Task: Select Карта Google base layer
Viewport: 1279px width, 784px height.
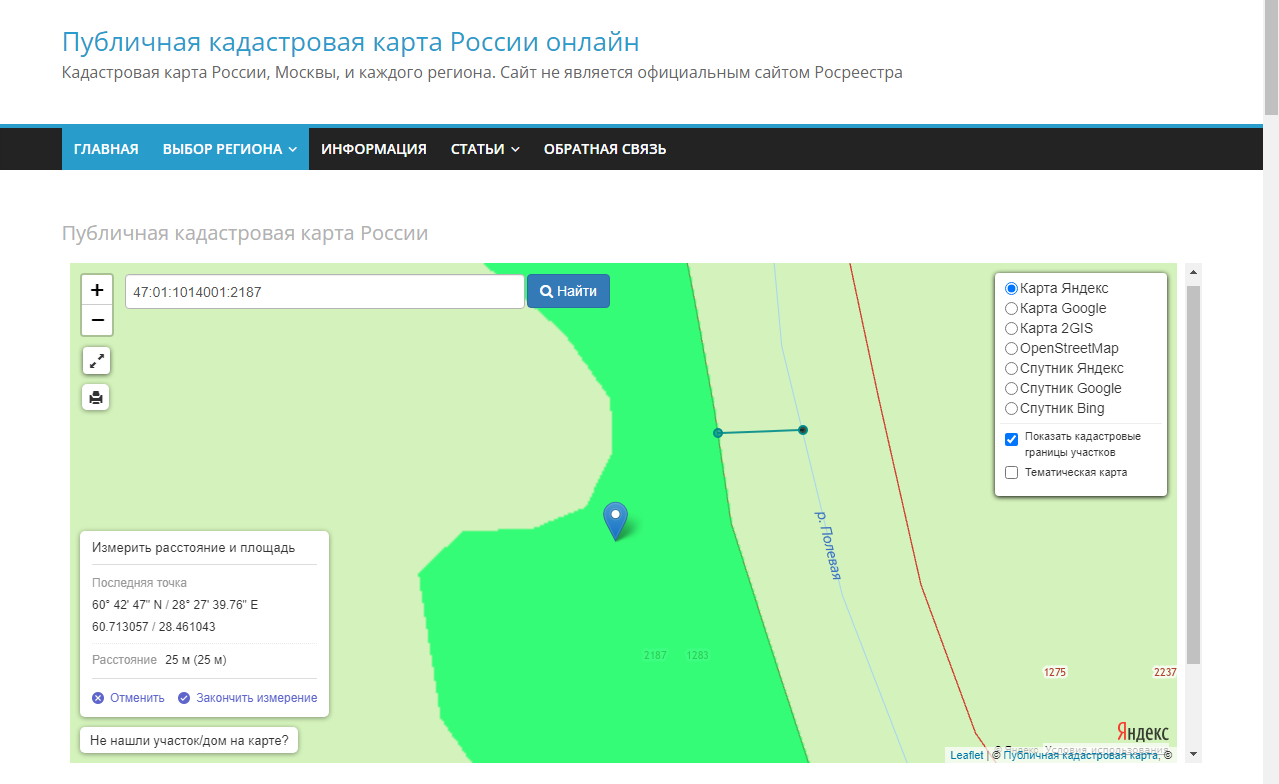Action: pos(1011,308)
